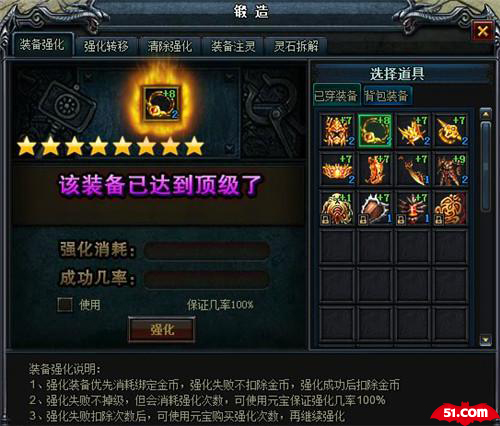Click the 强化 enhance button
This screenshot has width=500, height=426.
(x=162, y=330)
